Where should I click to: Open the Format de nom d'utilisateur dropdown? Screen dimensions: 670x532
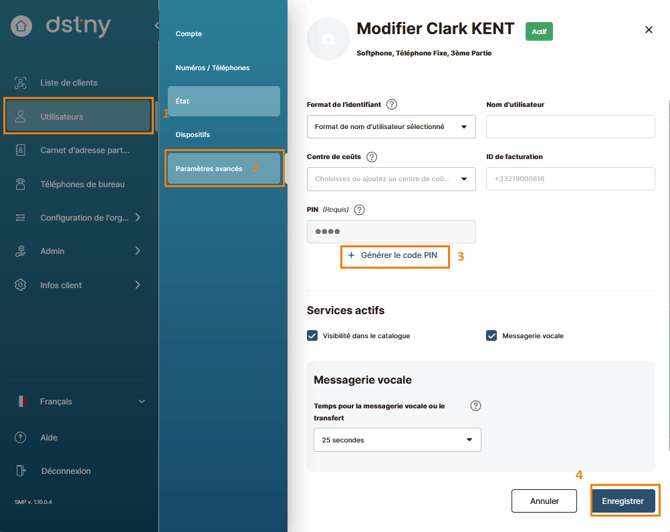click(391, 126)
